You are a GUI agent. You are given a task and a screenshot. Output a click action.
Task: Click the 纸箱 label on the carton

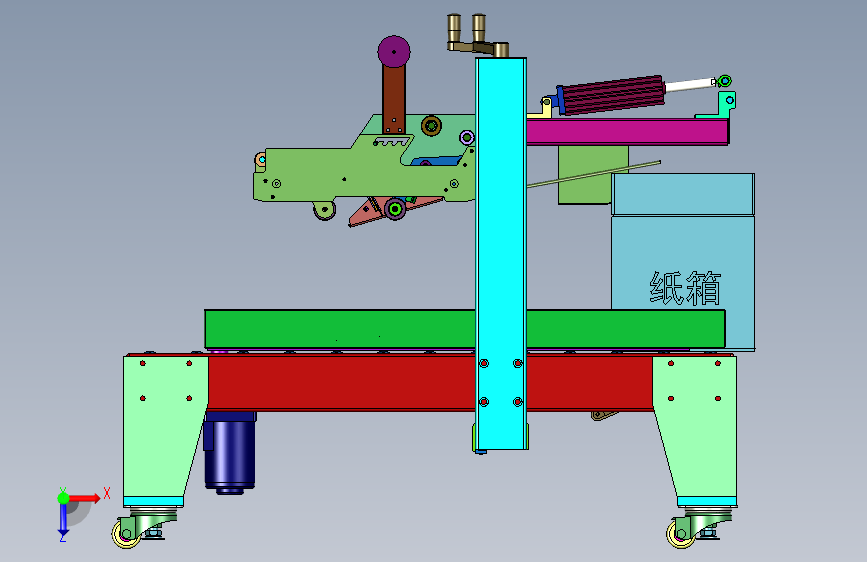point(685,288)
